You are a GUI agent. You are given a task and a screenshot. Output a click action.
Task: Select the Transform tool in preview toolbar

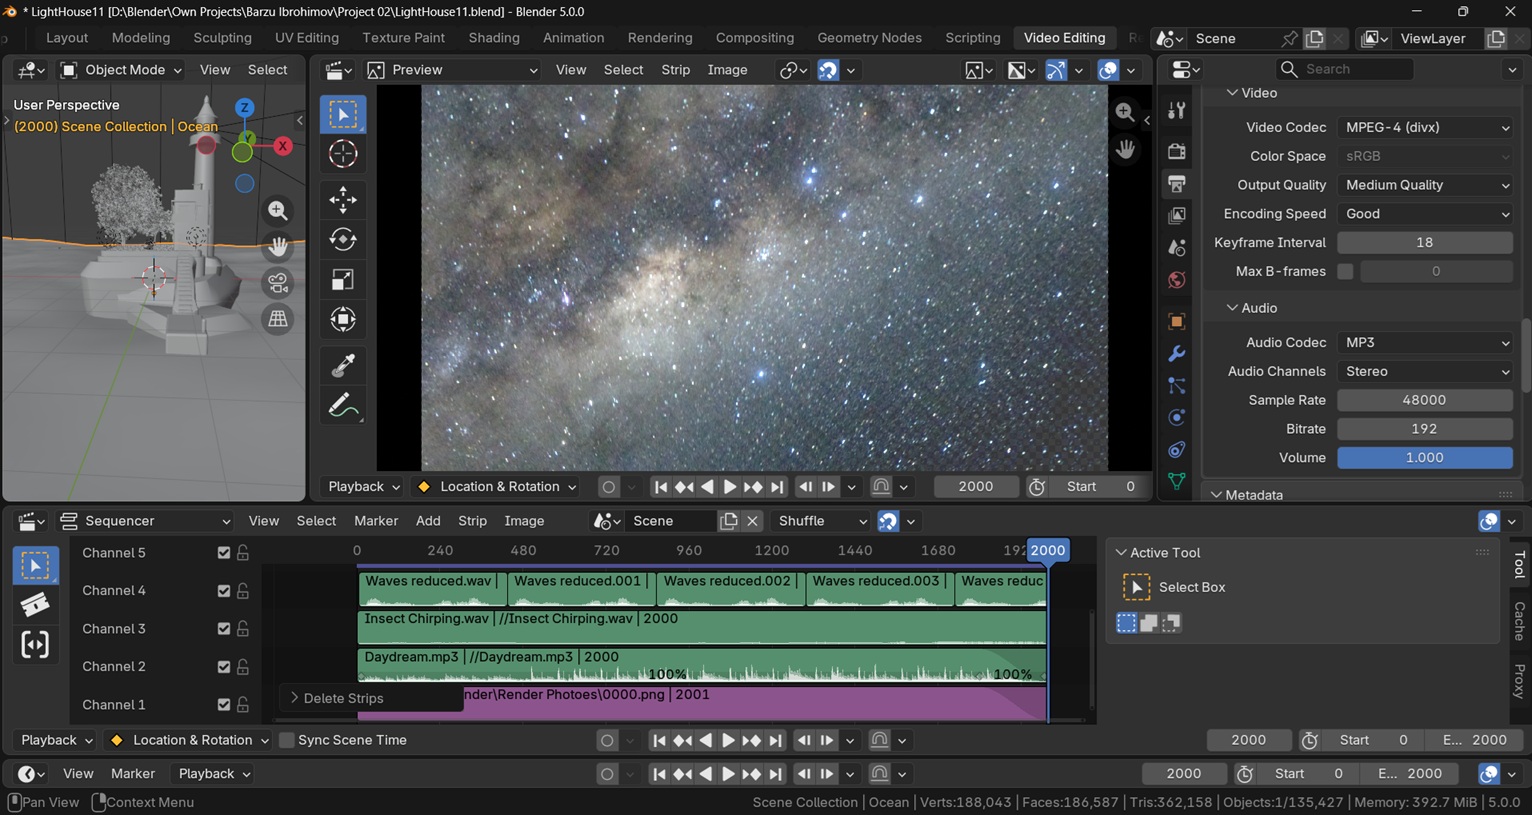pos(343,320)
